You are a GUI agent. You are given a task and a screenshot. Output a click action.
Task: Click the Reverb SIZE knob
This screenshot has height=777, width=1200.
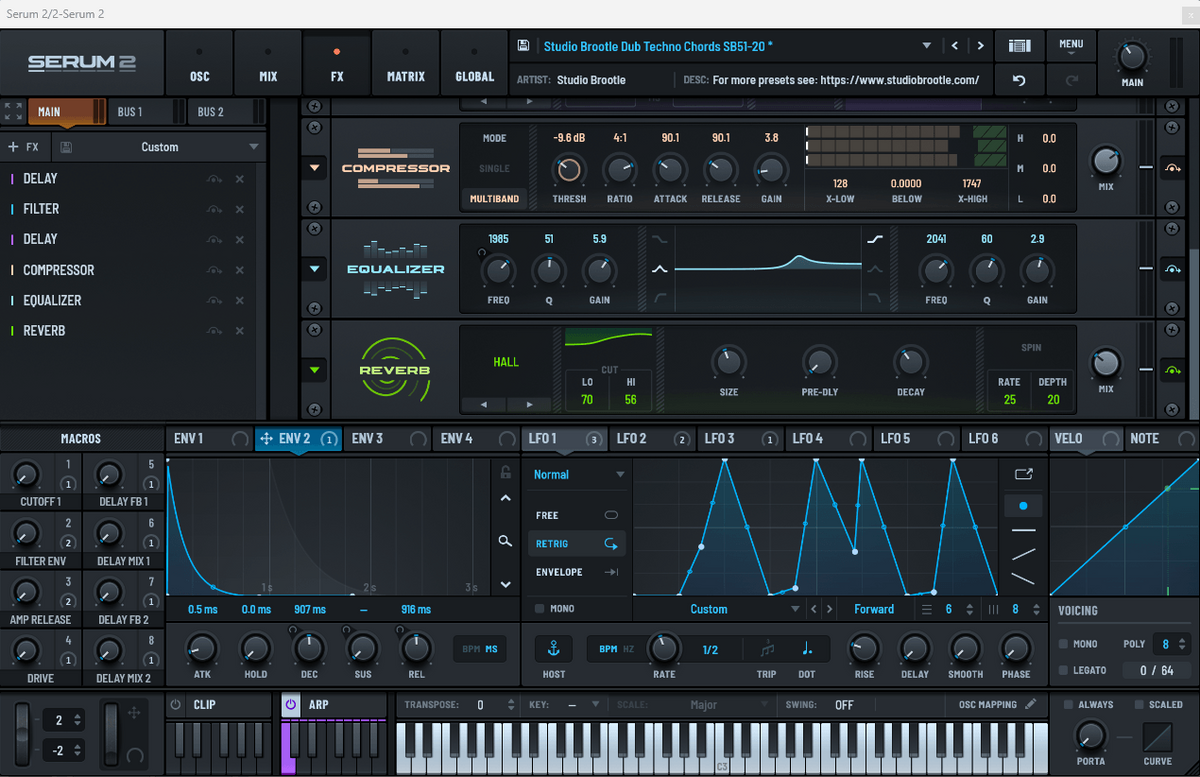[729, 361]
